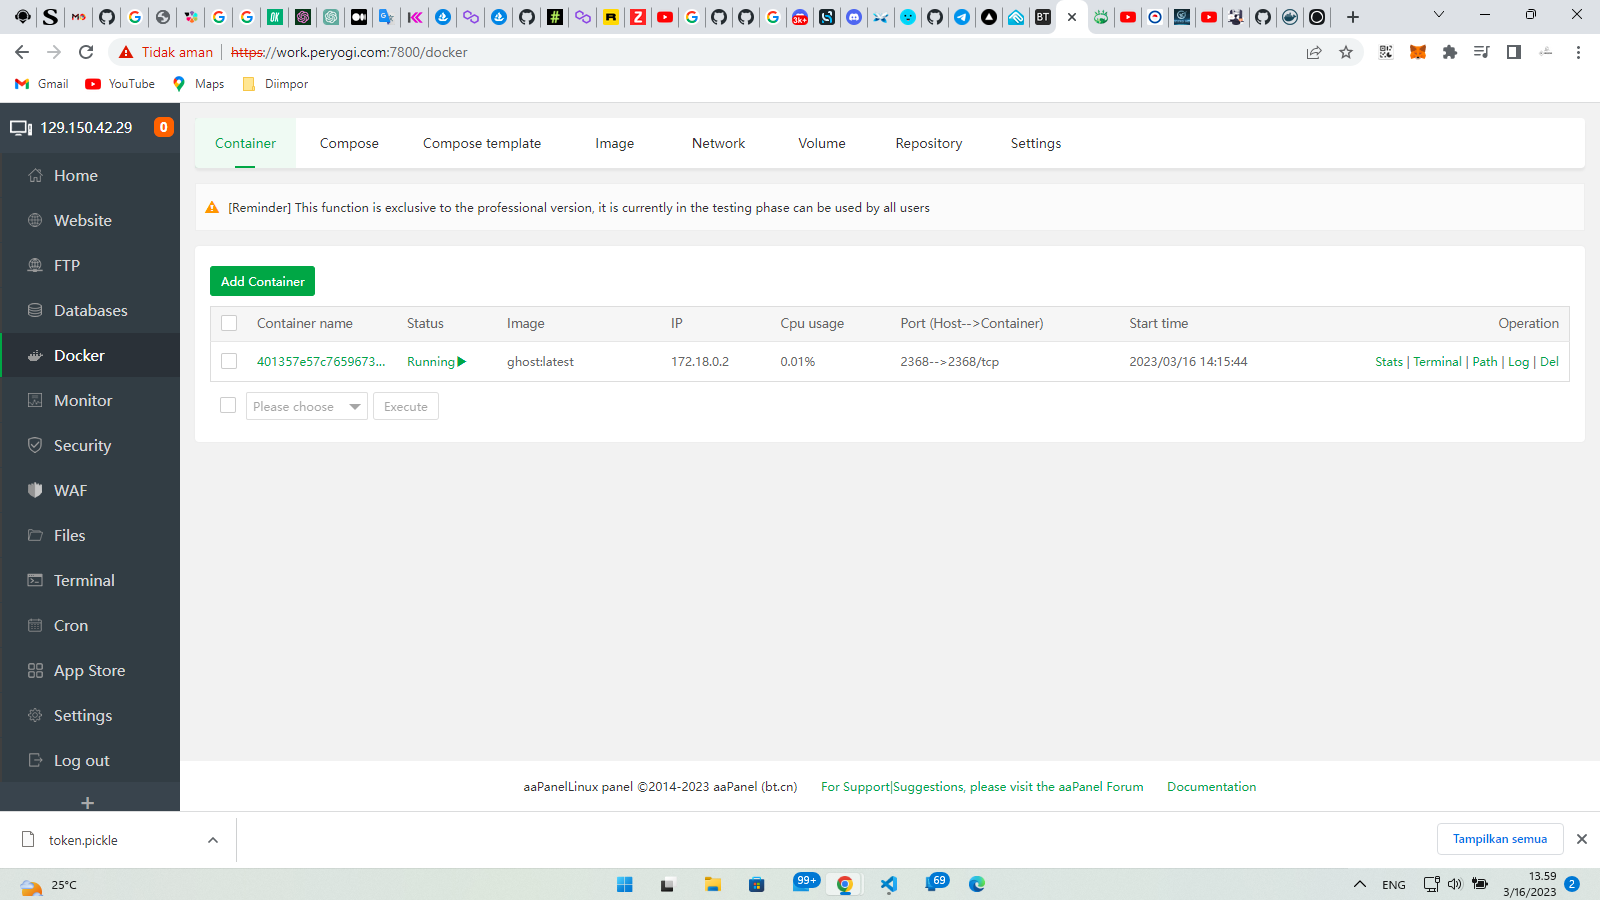Open the Network tab

718,143
